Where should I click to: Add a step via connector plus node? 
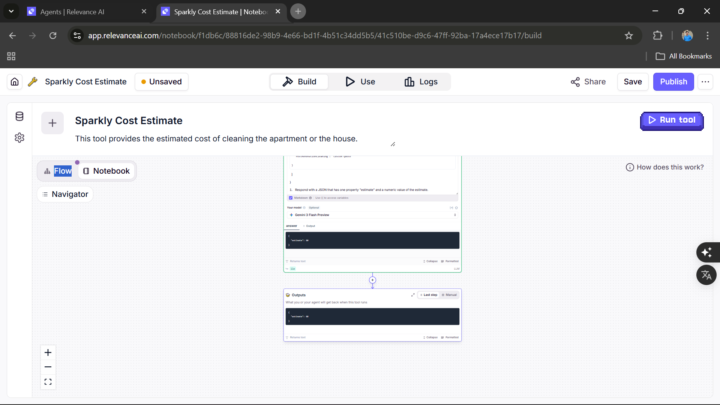tap(372, 280)
